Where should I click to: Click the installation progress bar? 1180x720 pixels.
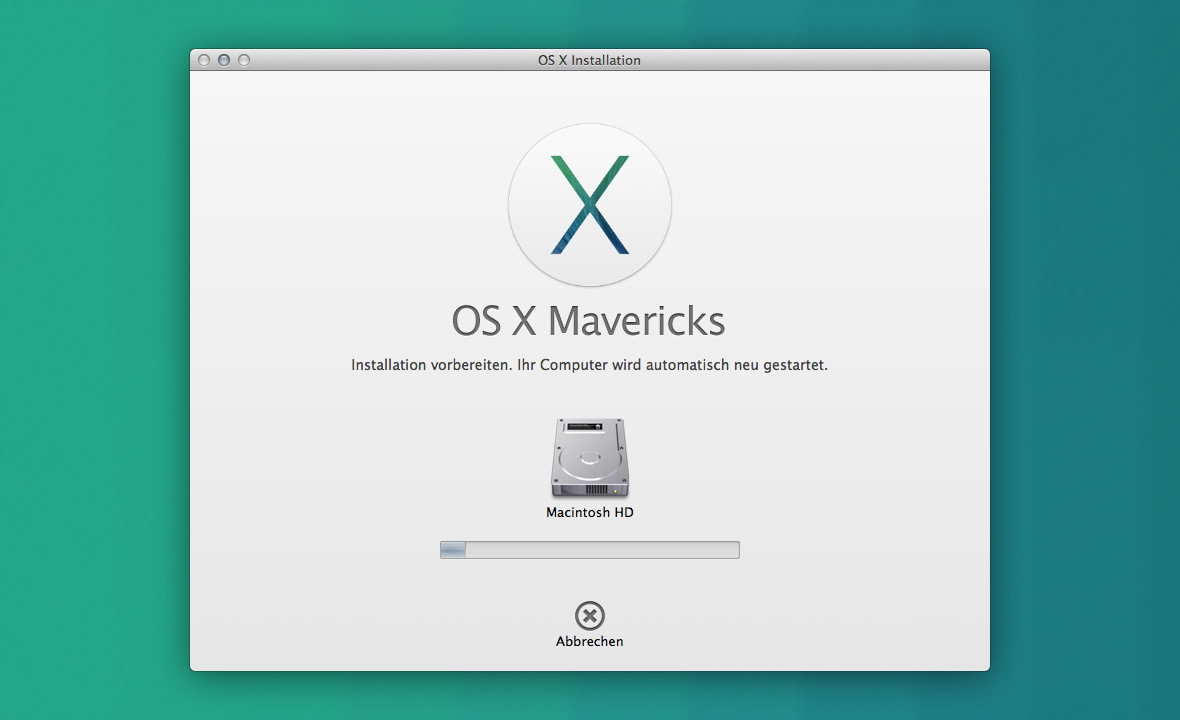589,550
